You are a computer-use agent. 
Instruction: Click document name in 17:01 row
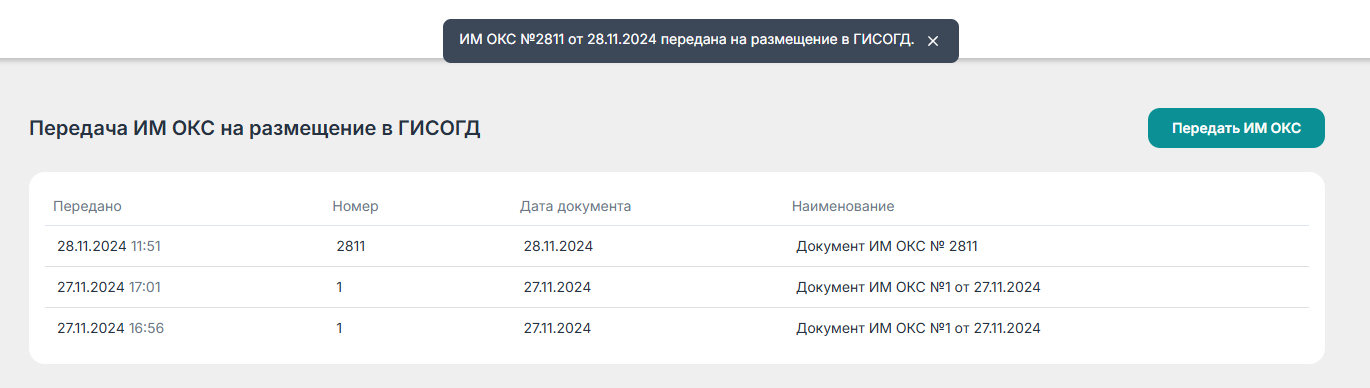tap(918, 287)
